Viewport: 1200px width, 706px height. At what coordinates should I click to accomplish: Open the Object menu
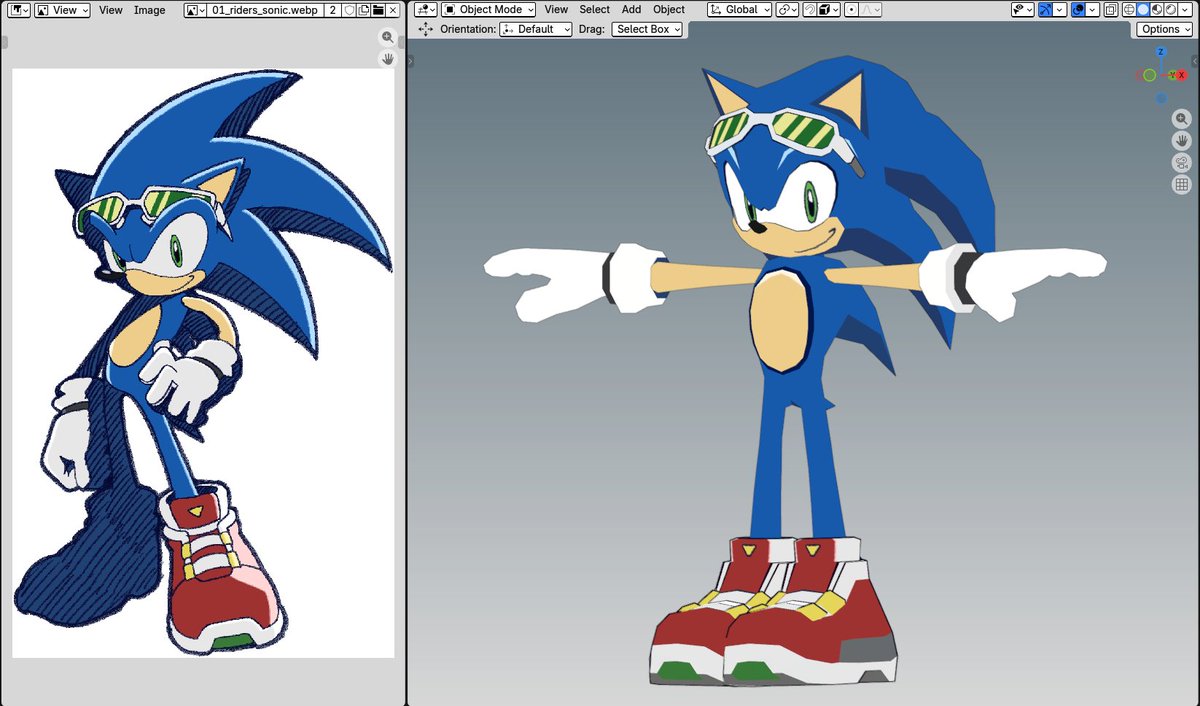tap(669, 10)
